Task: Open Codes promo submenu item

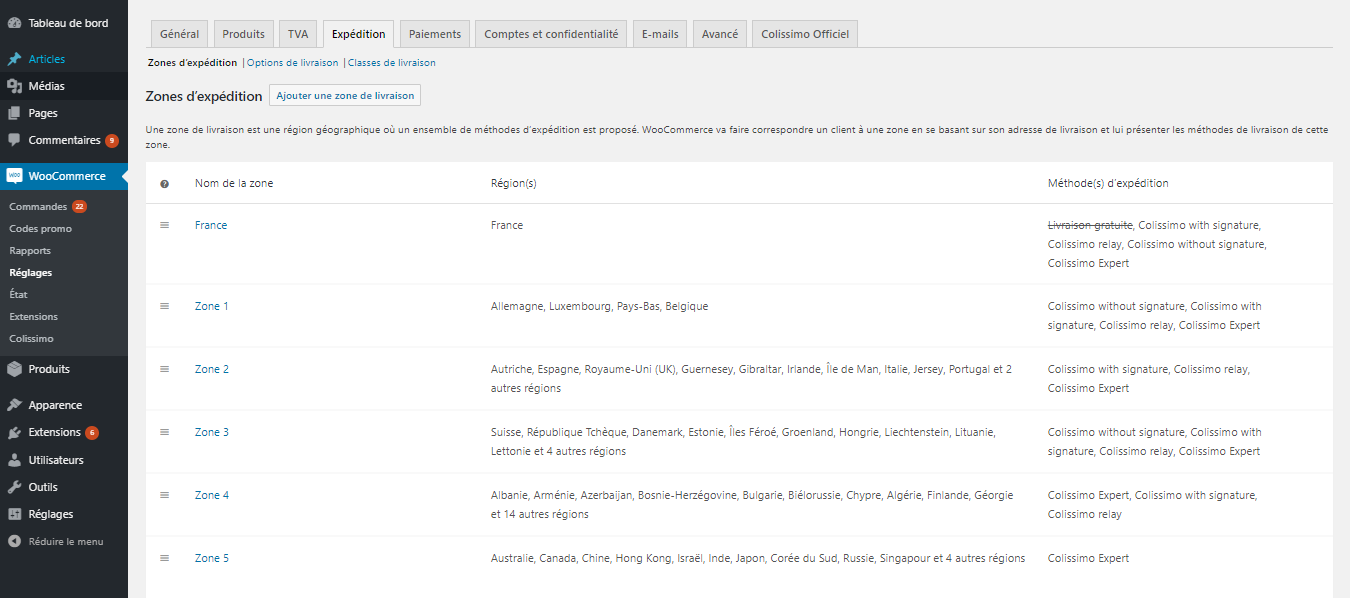Action: pos(40,229)
